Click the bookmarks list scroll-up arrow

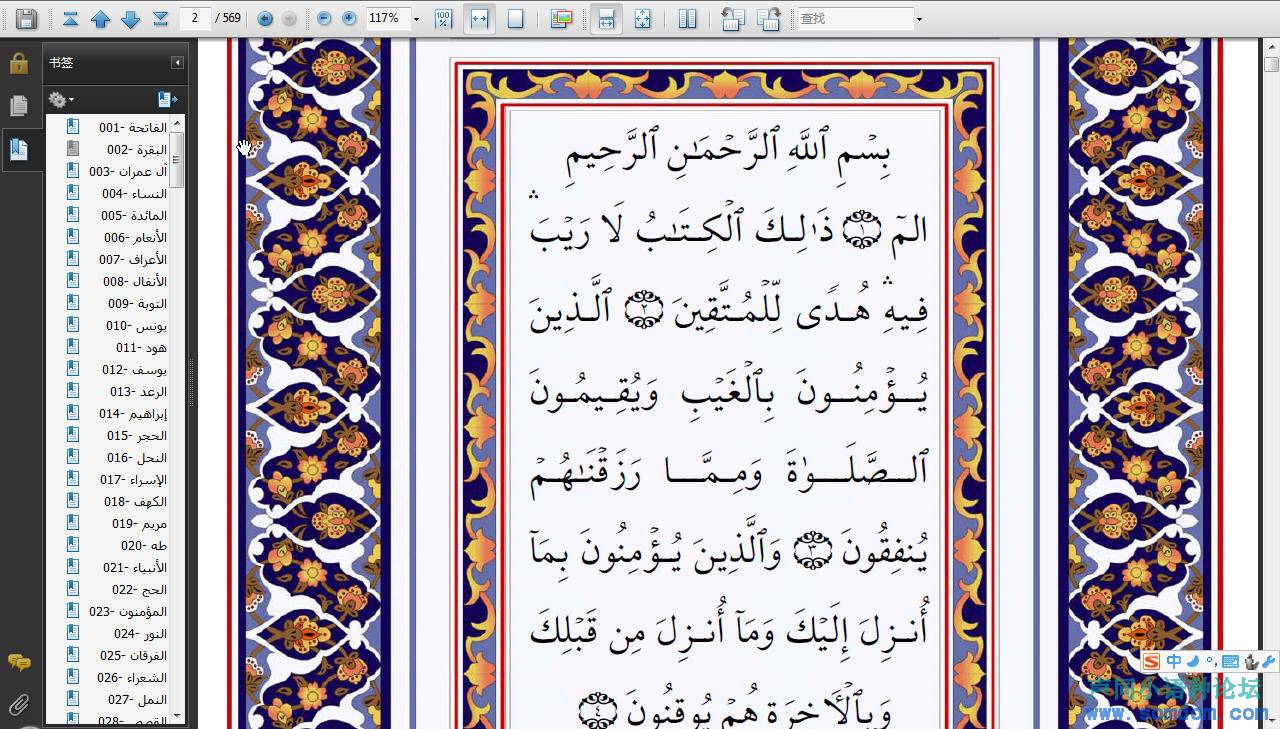(x=177, y=123)
